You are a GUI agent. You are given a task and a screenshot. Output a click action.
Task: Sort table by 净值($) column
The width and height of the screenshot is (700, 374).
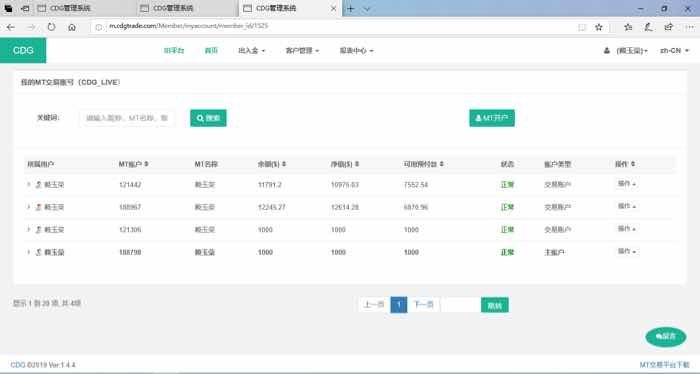coord(345,164)
